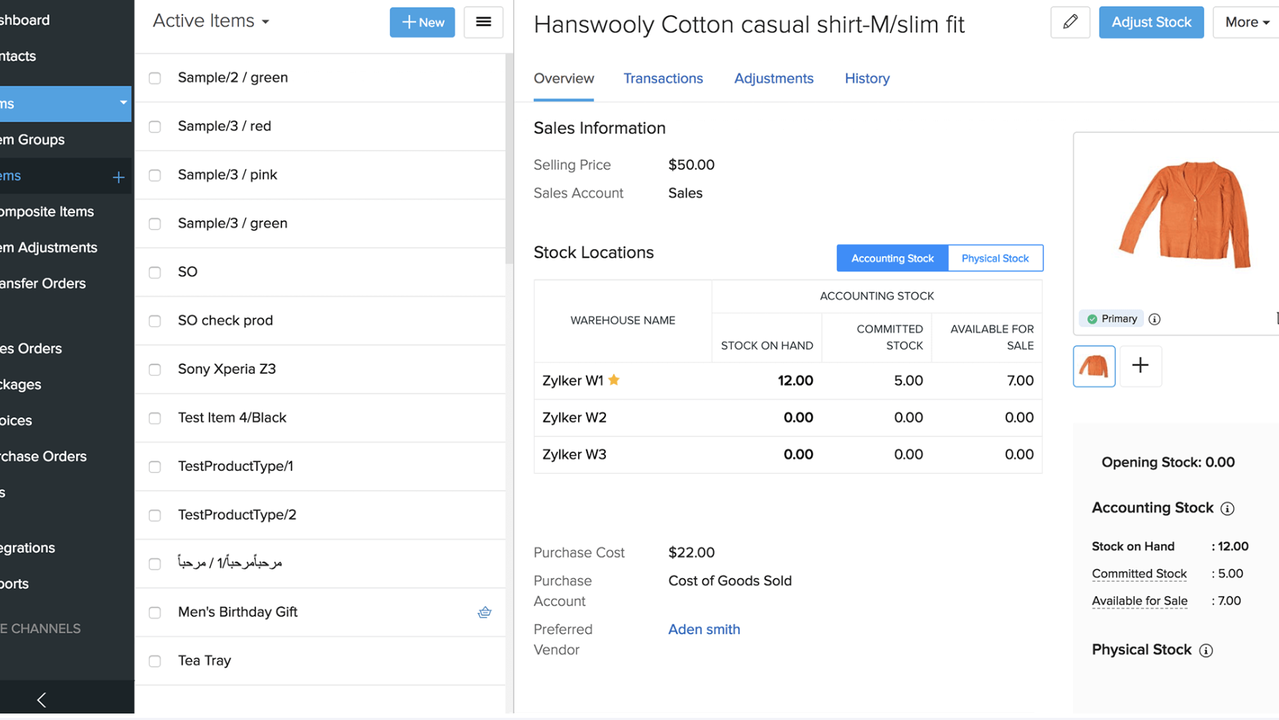This screenshot has width=1279, height=720.
Task: Switch to Physical Stock view
Action: point(994,258)
